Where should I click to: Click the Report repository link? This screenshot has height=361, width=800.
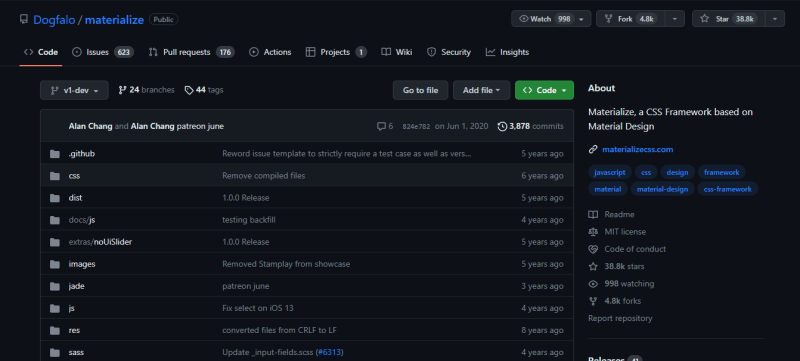(x=620, y=319)
